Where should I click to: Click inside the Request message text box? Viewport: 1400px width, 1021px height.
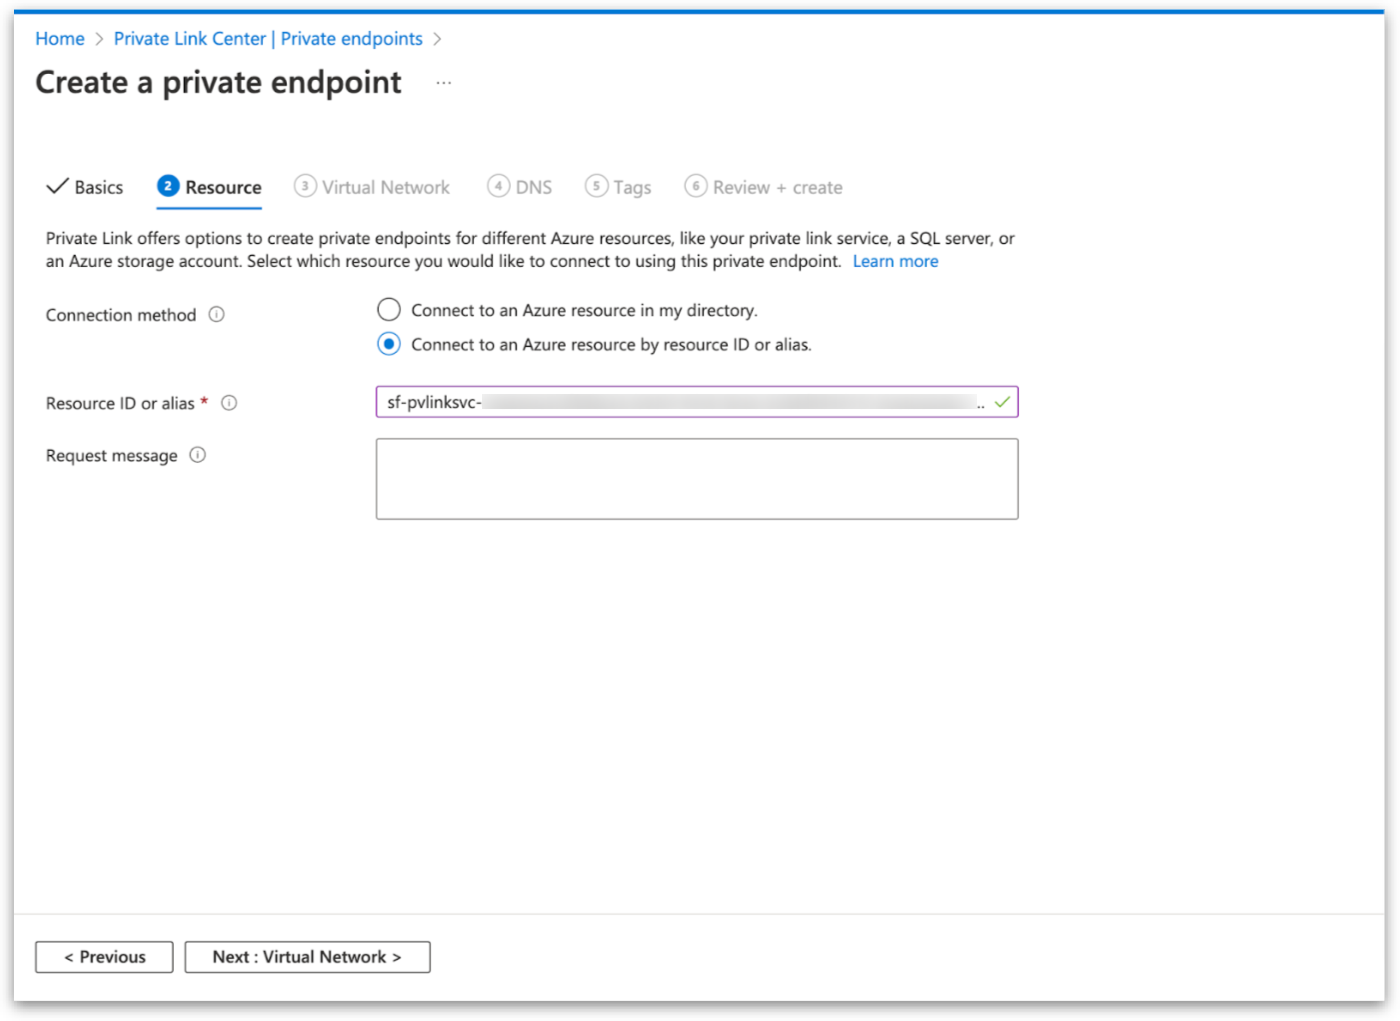pos(697,479)
